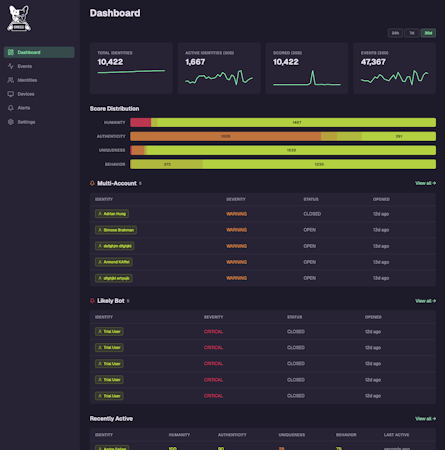Image resolution: width=445 pixels, height=450 pixels.
Task: Open Recently Active View all link
Action: click(x=425, y=419)
